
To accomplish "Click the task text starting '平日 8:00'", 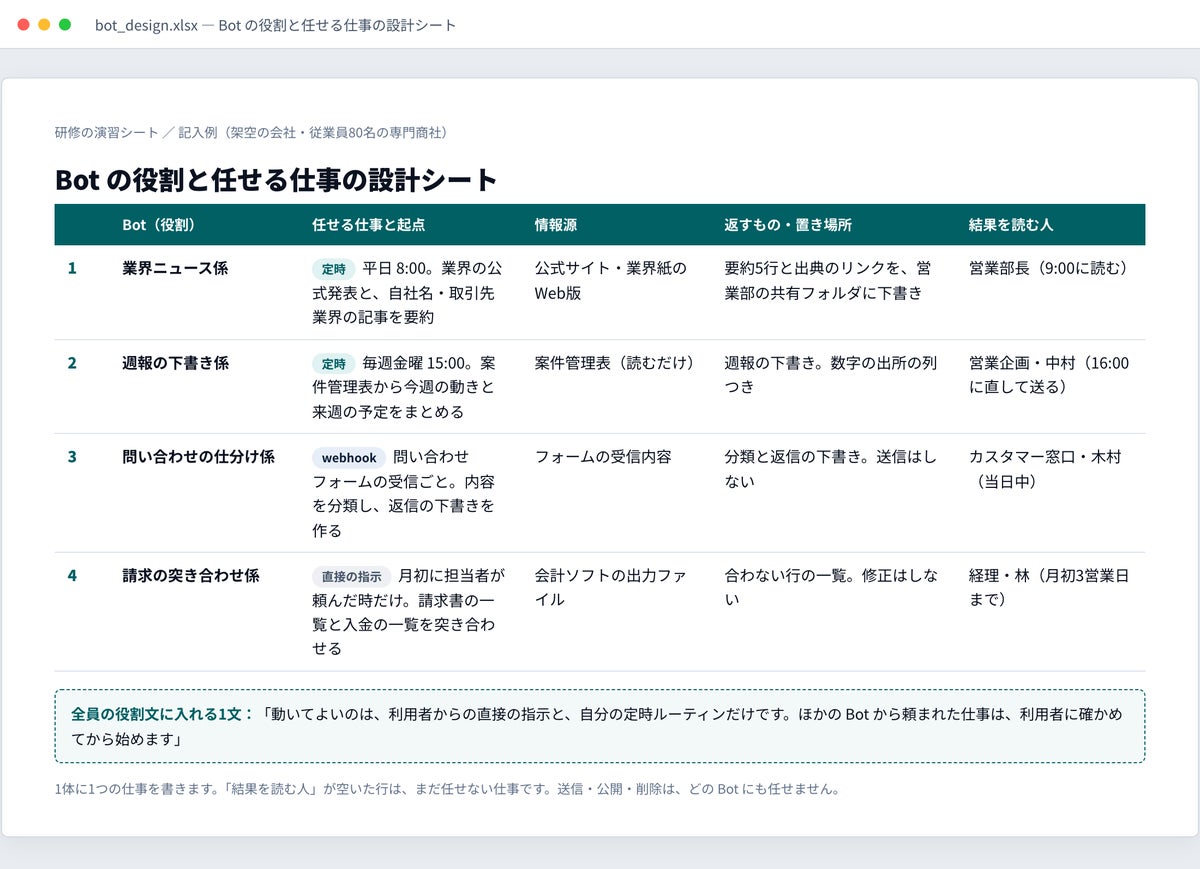I will (x=408, y=292).
